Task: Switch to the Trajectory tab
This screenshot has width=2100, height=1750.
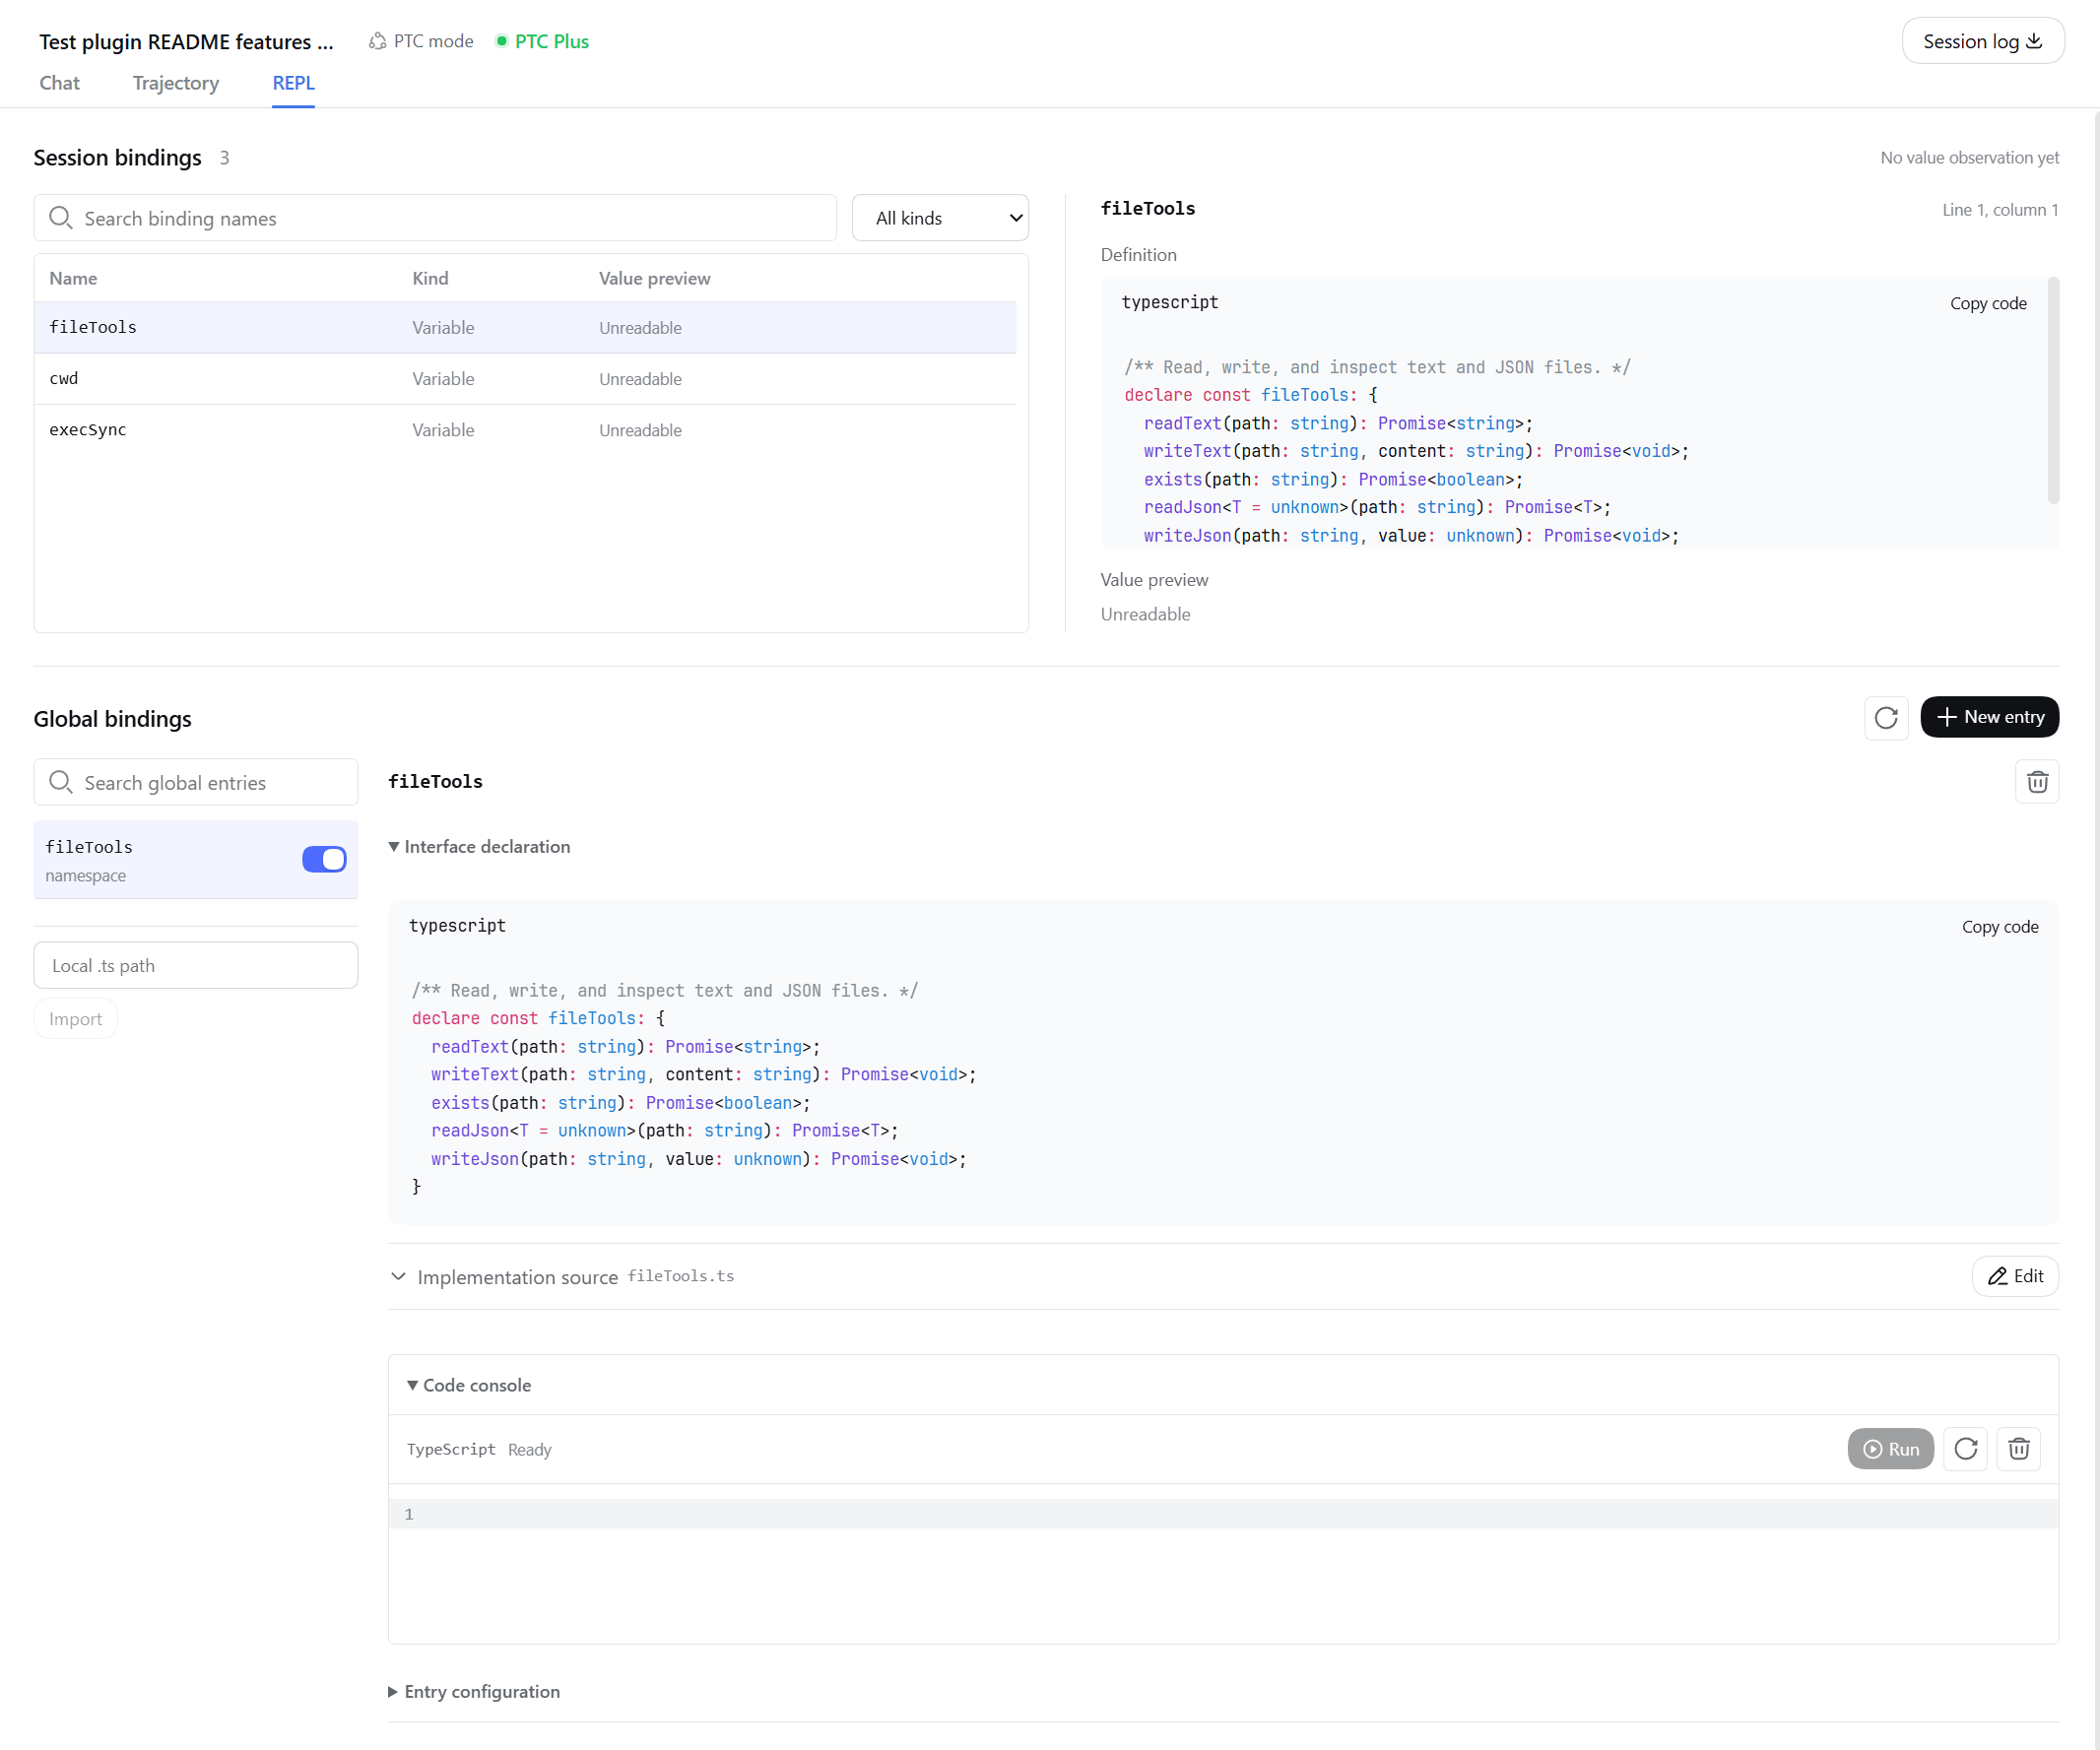Action: point(176,83)
